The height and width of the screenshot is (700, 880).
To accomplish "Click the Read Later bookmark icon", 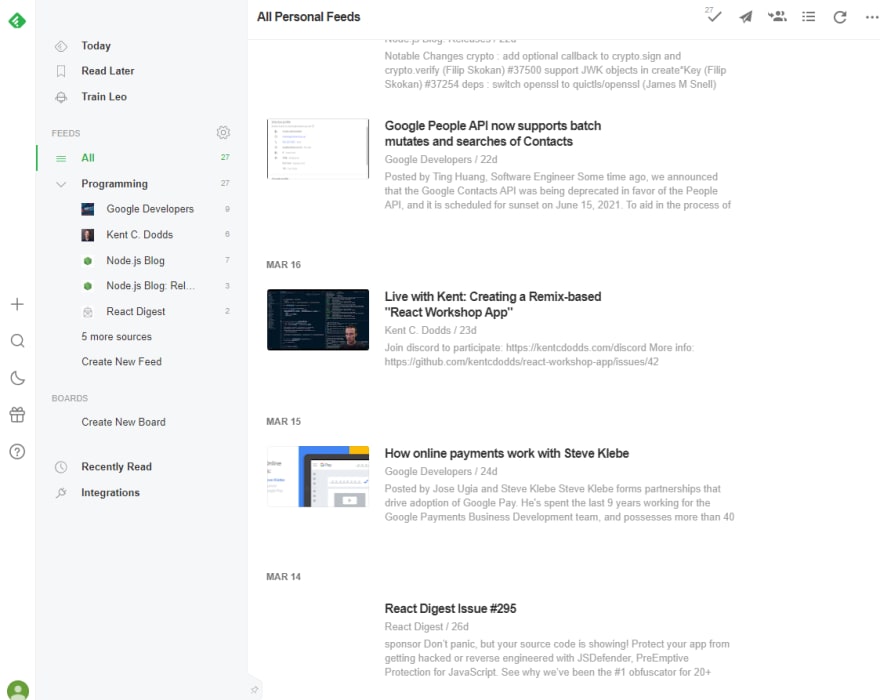I will click(61, 71).
